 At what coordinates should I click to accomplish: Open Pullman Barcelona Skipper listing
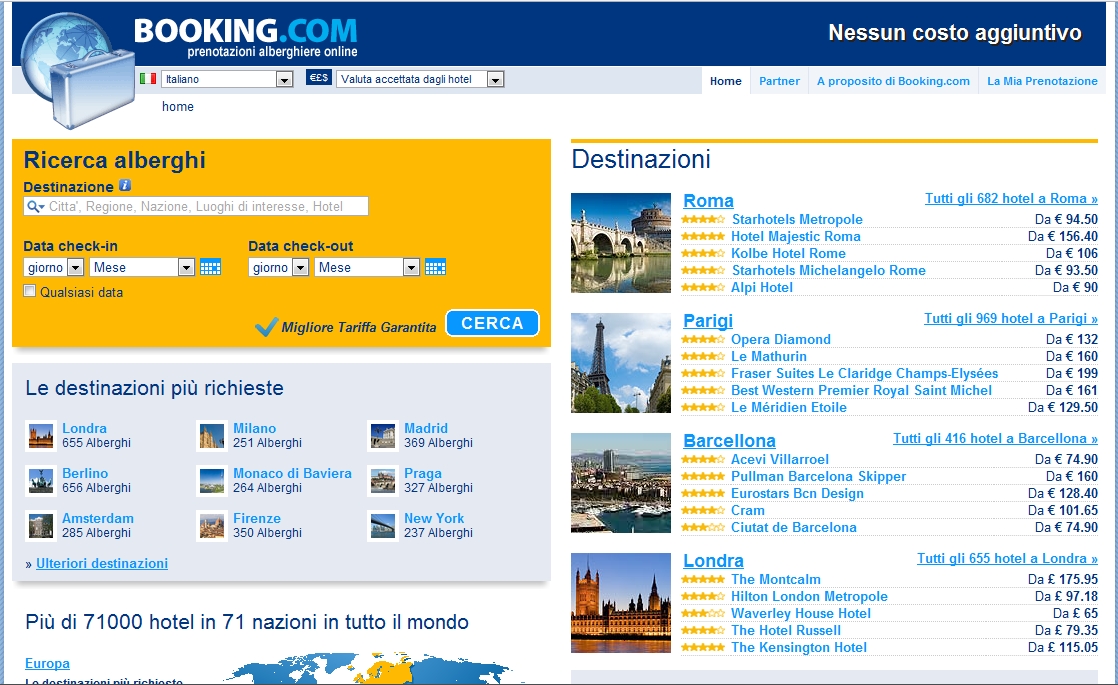tap(819, 476)
